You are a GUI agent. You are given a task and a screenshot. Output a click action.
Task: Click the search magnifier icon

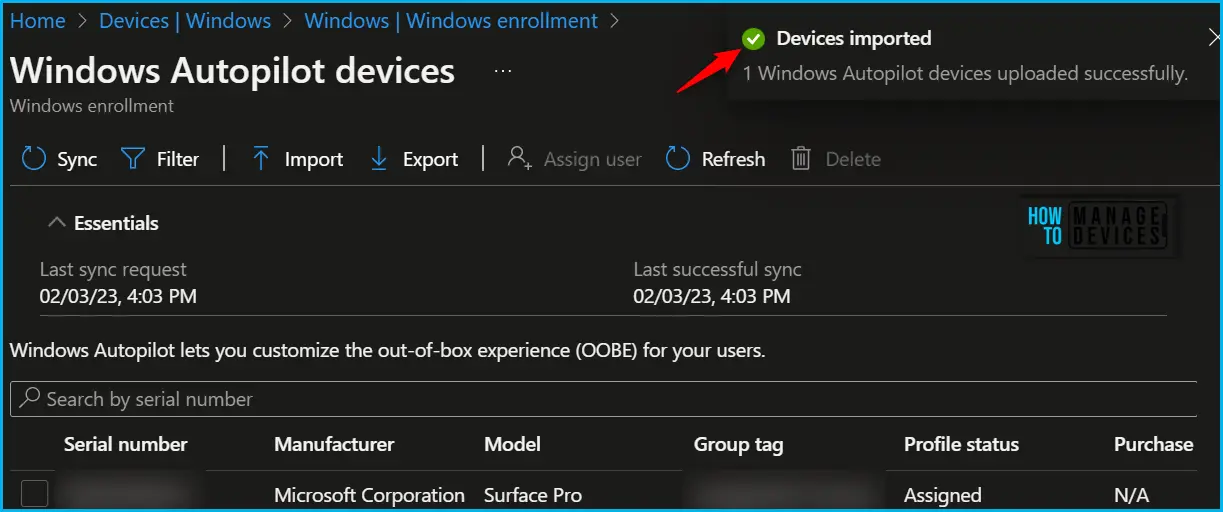[30, 398]
